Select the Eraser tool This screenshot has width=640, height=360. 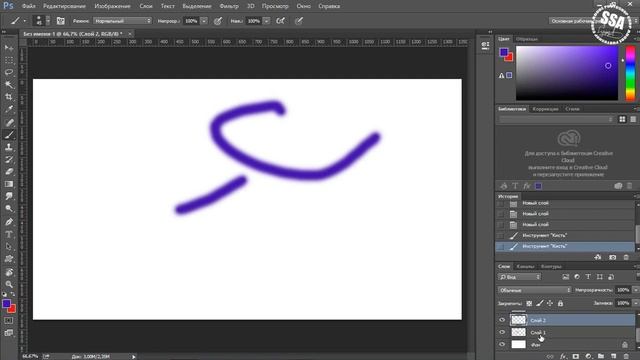9,171
